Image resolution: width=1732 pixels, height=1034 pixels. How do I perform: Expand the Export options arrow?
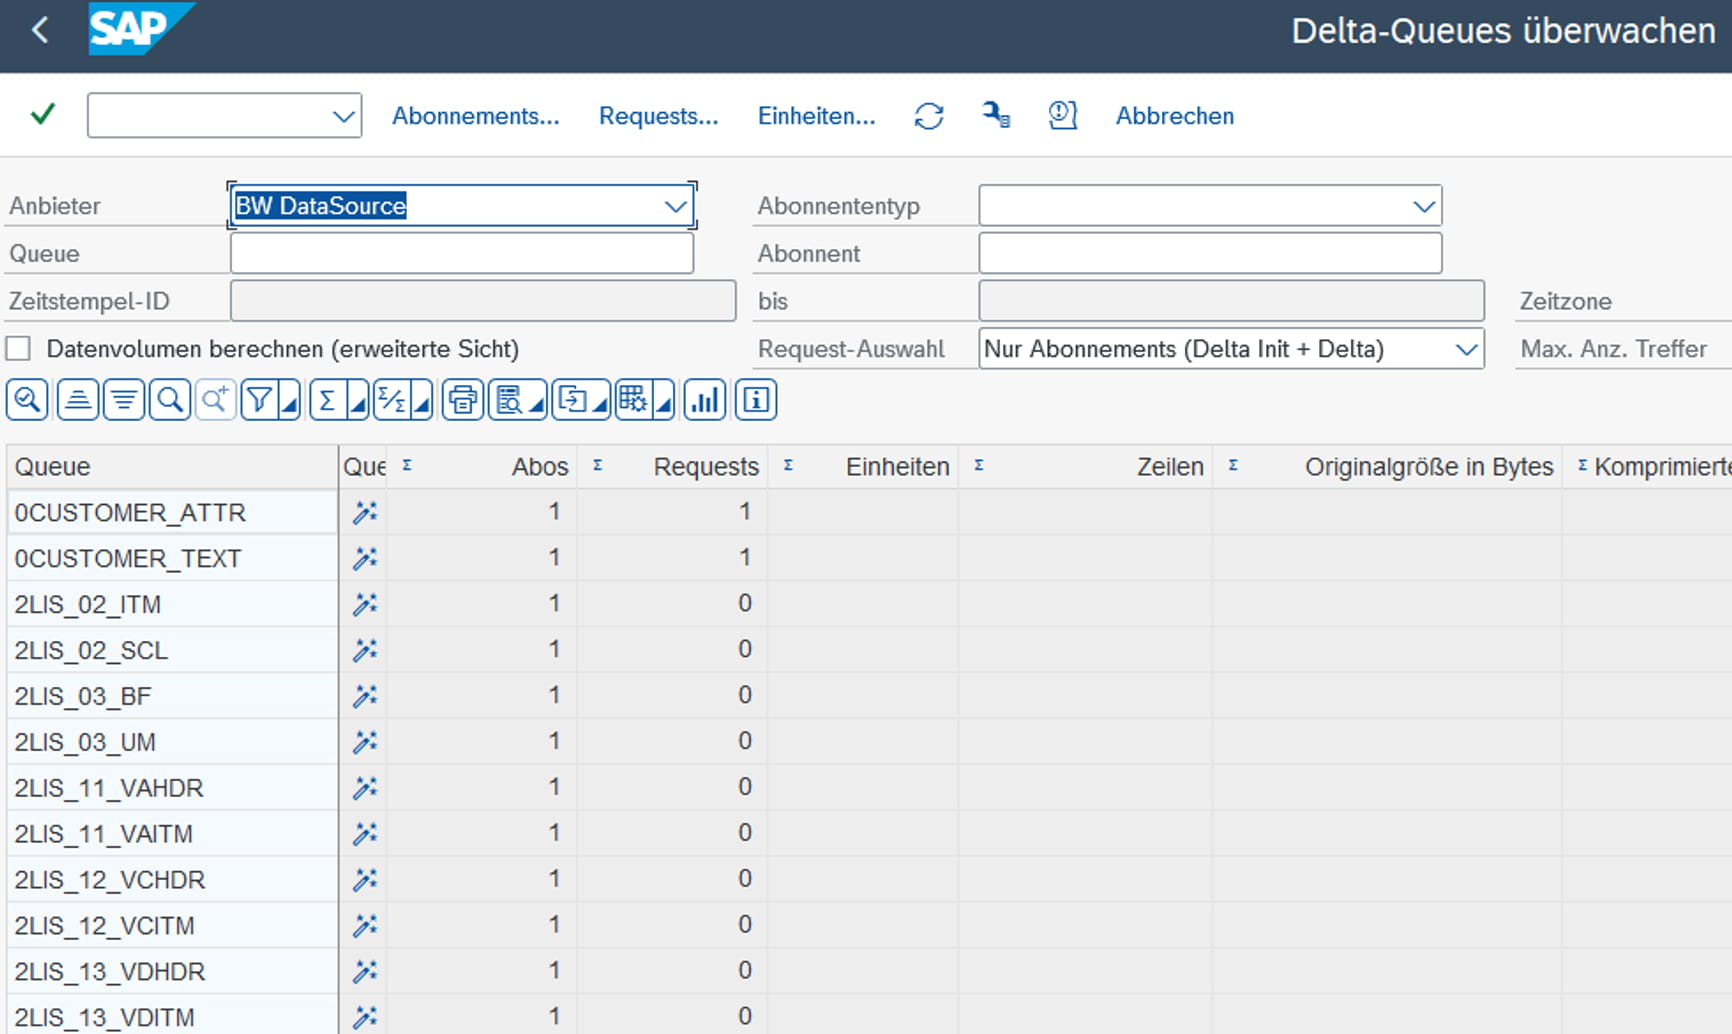[x=600, y=404]
